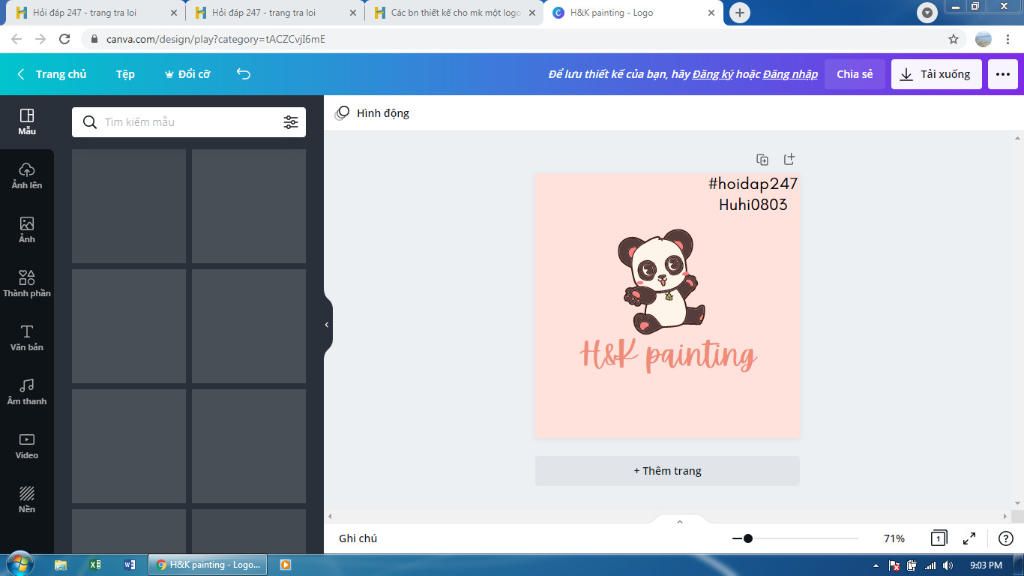Open the Hình động animation option
Viewport: 1024px width, 576px height.
click(372, 113)
